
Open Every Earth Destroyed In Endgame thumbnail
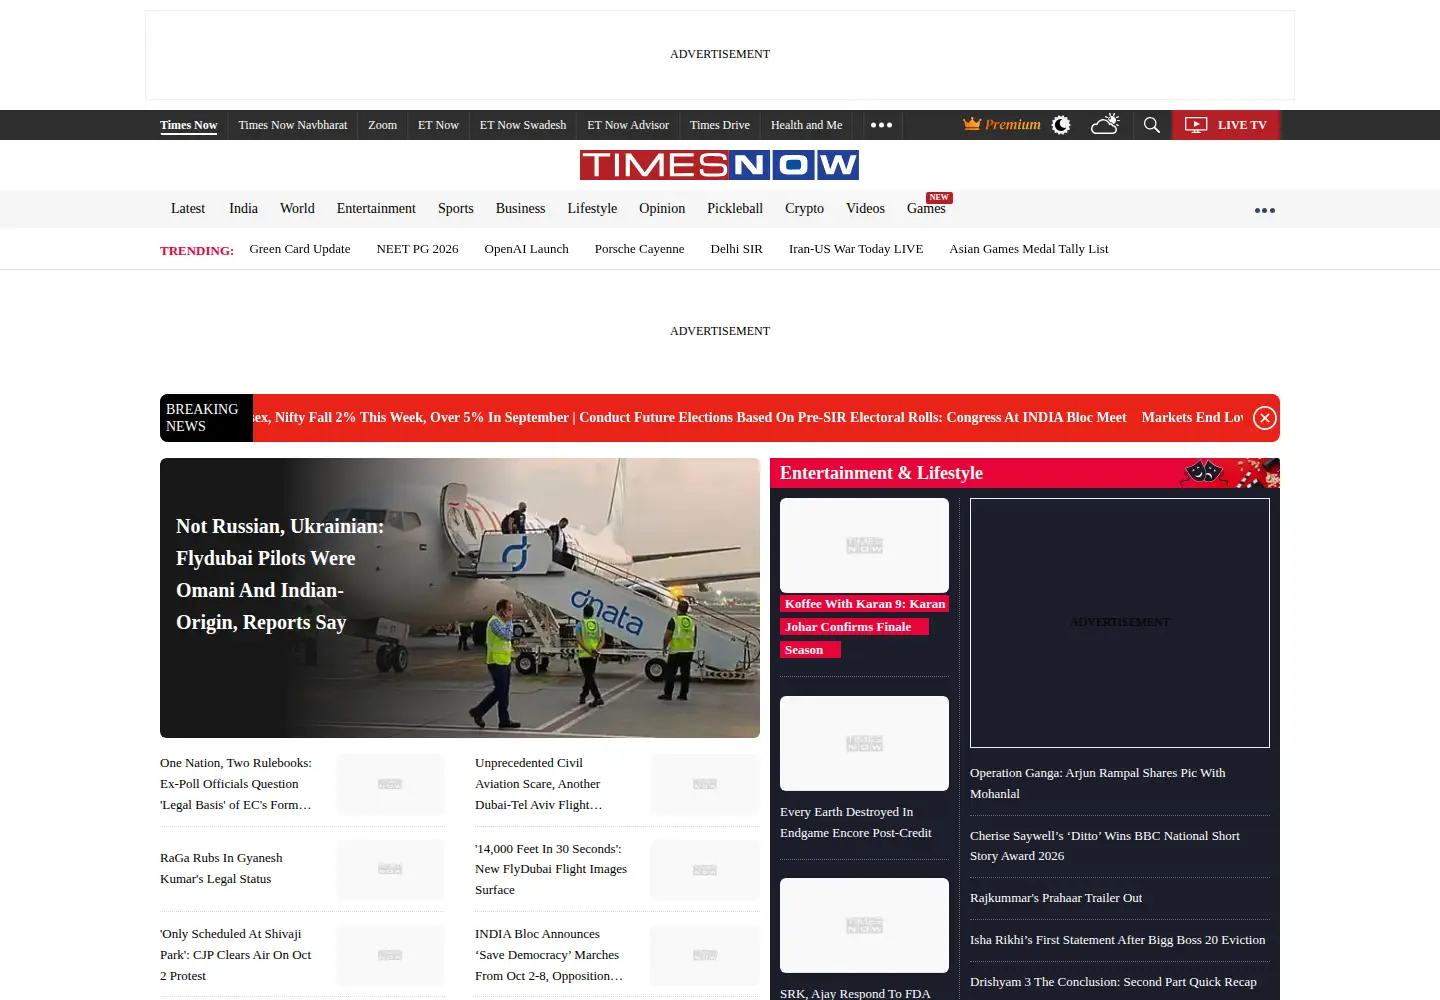864,743
